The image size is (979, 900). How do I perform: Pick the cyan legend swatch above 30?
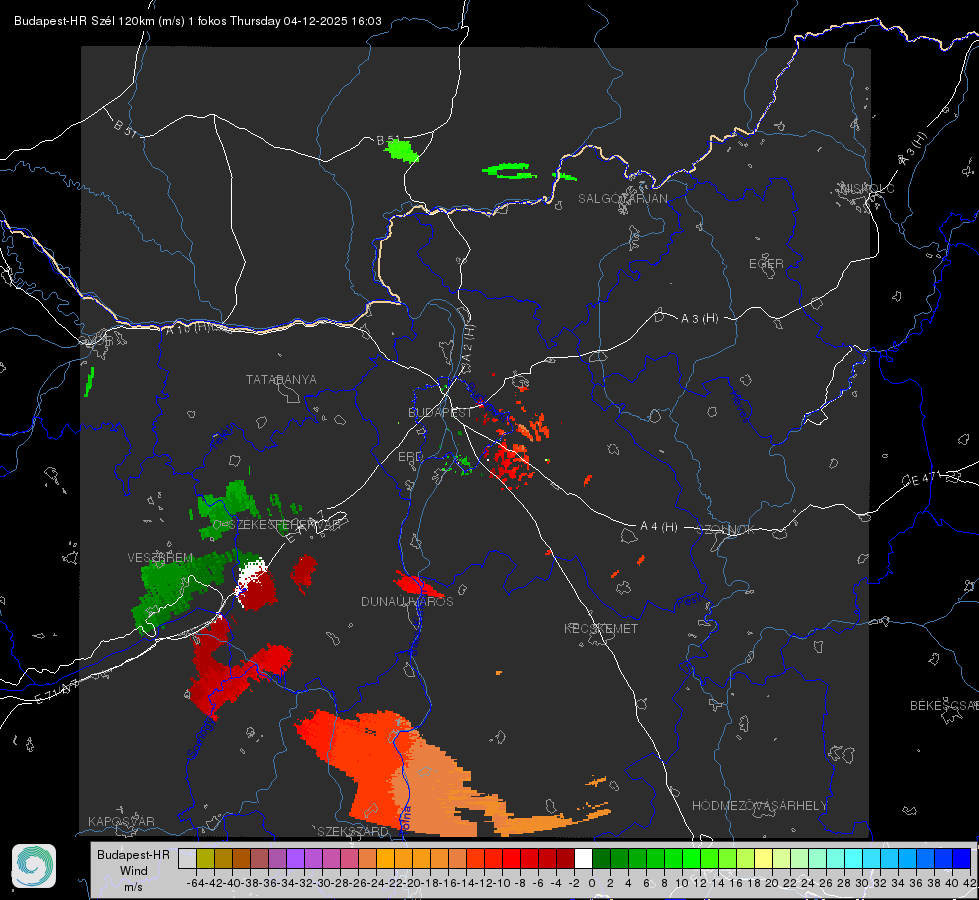click(871, 858)
